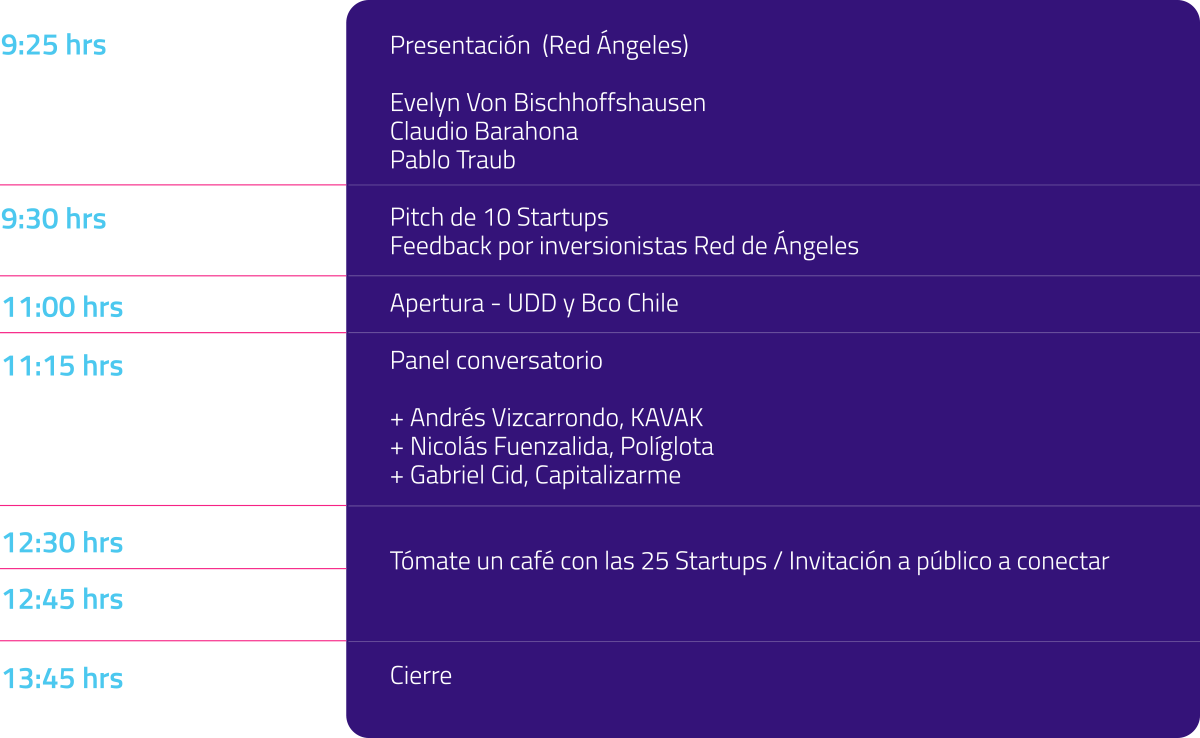Image resolution: width=1200 pixels, height=738 pixels.
Task: Click the Cierre agenda item
Action: (421, 676)
